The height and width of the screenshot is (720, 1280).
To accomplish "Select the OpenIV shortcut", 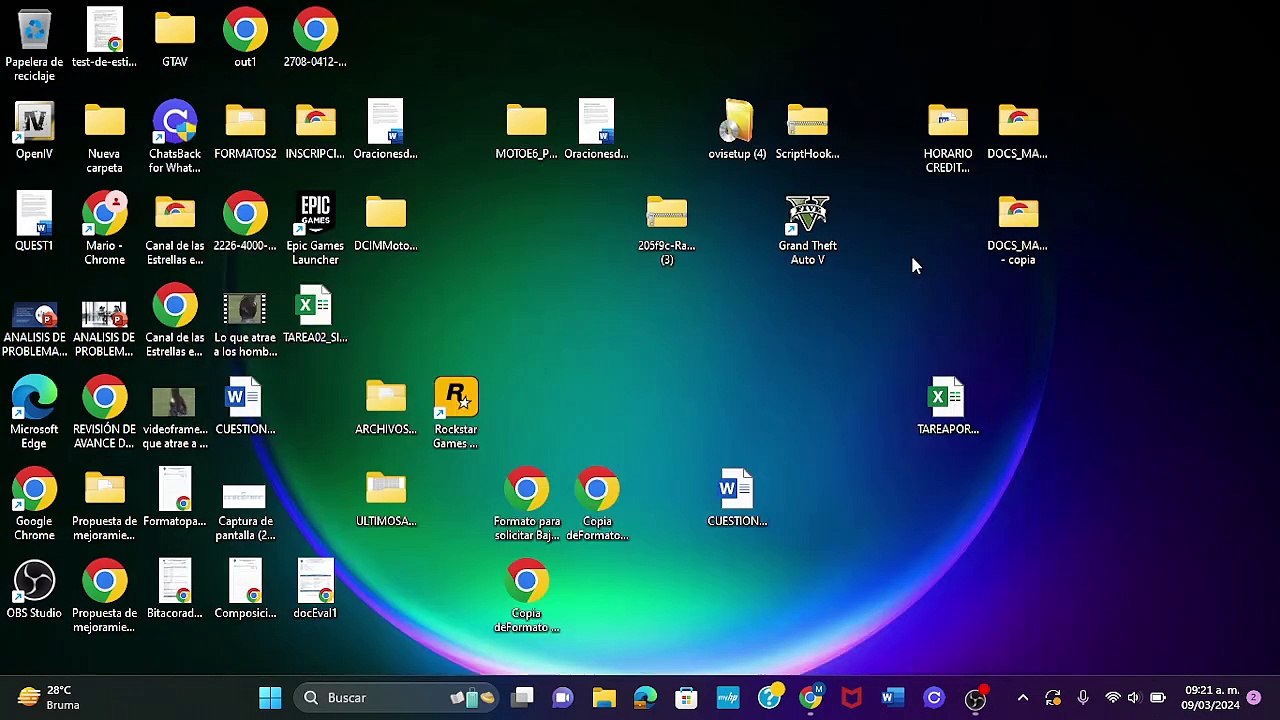I will 34,131.
